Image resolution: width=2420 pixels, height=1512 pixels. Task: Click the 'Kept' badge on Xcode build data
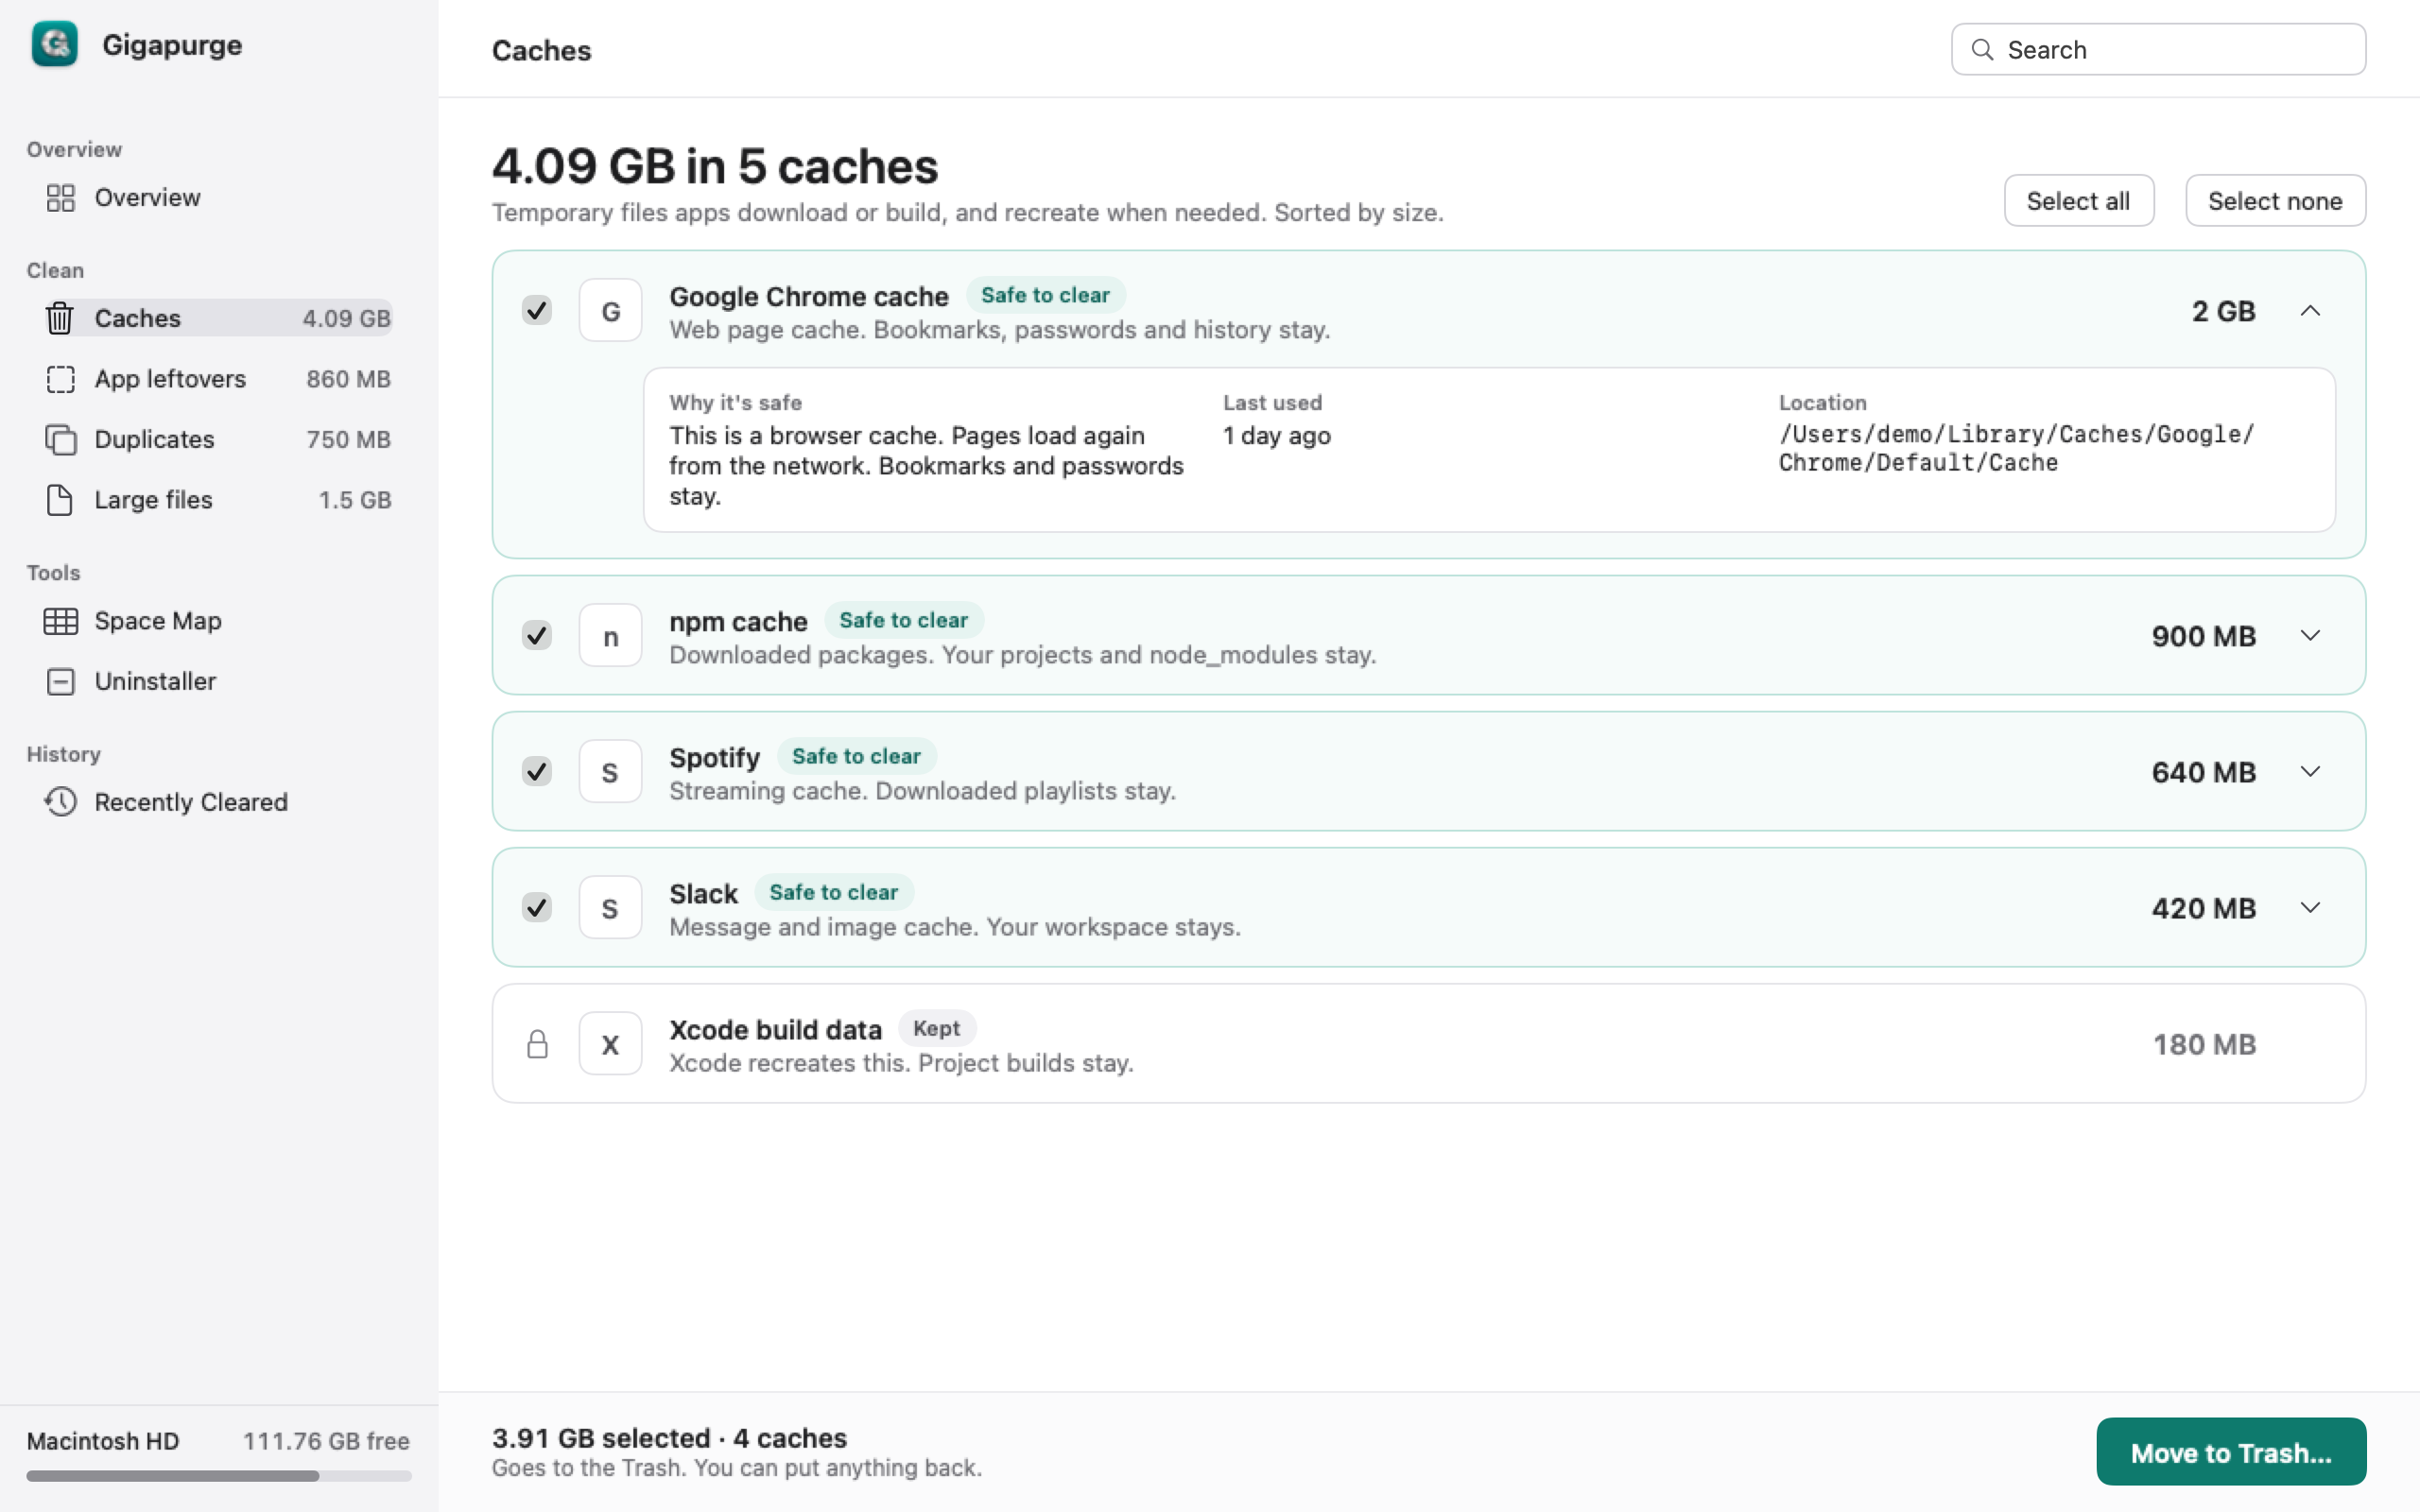(x=936, y=1028)
